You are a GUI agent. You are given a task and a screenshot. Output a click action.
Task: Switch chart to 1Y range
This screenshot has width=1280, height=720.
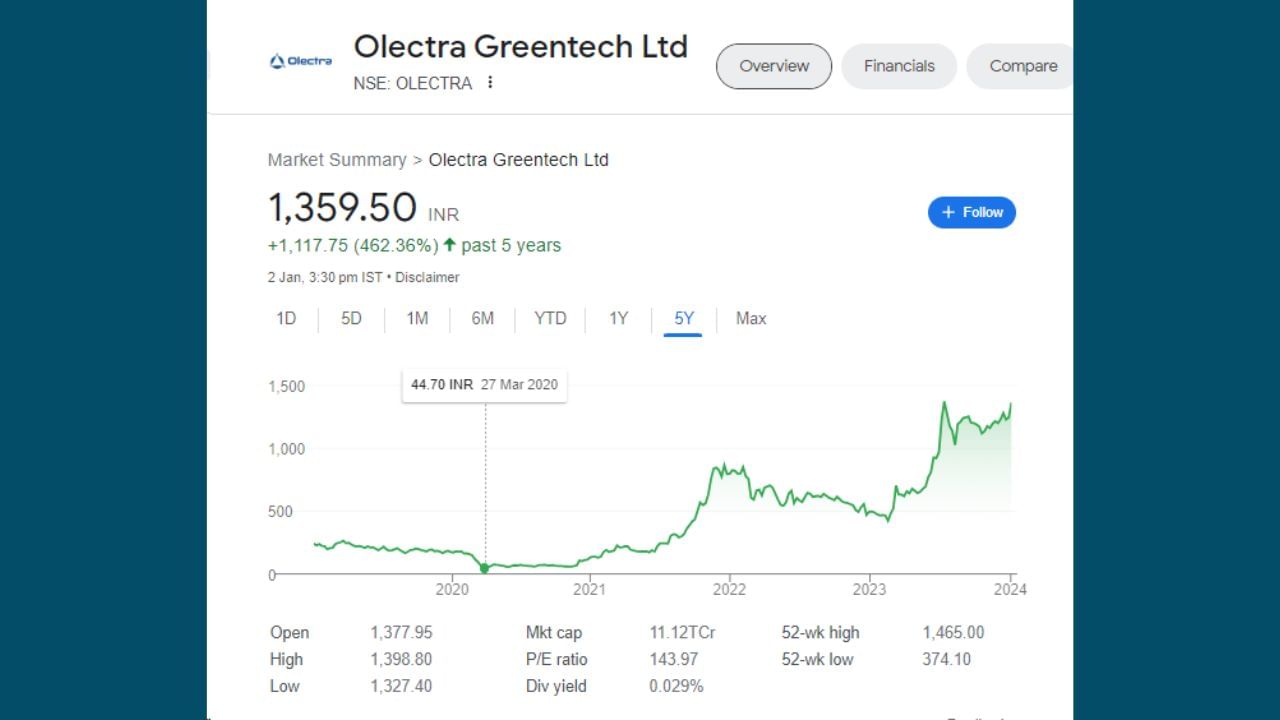point(618,319)
